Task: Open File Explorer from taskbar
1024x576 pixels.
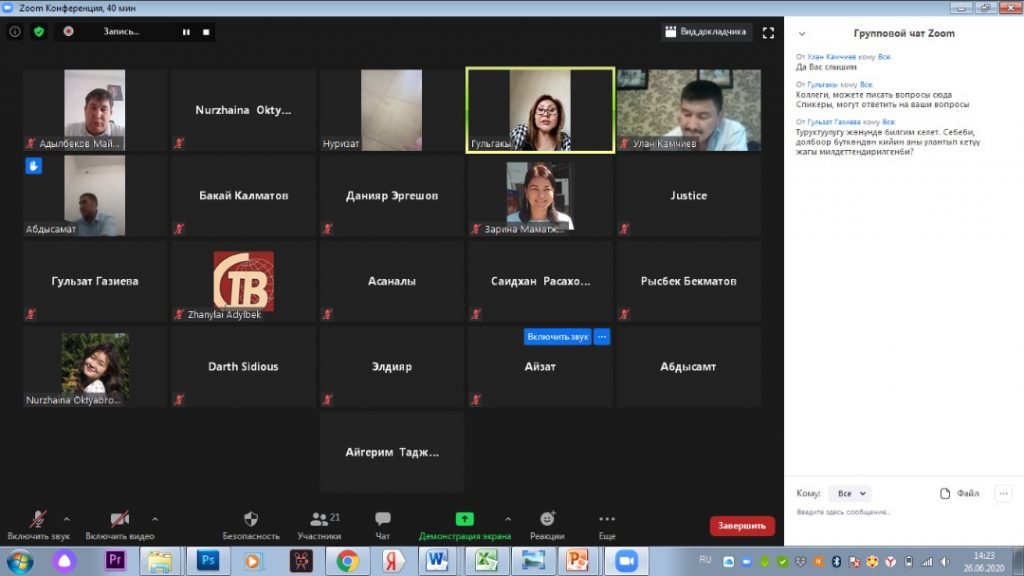Action: (159, 561)
